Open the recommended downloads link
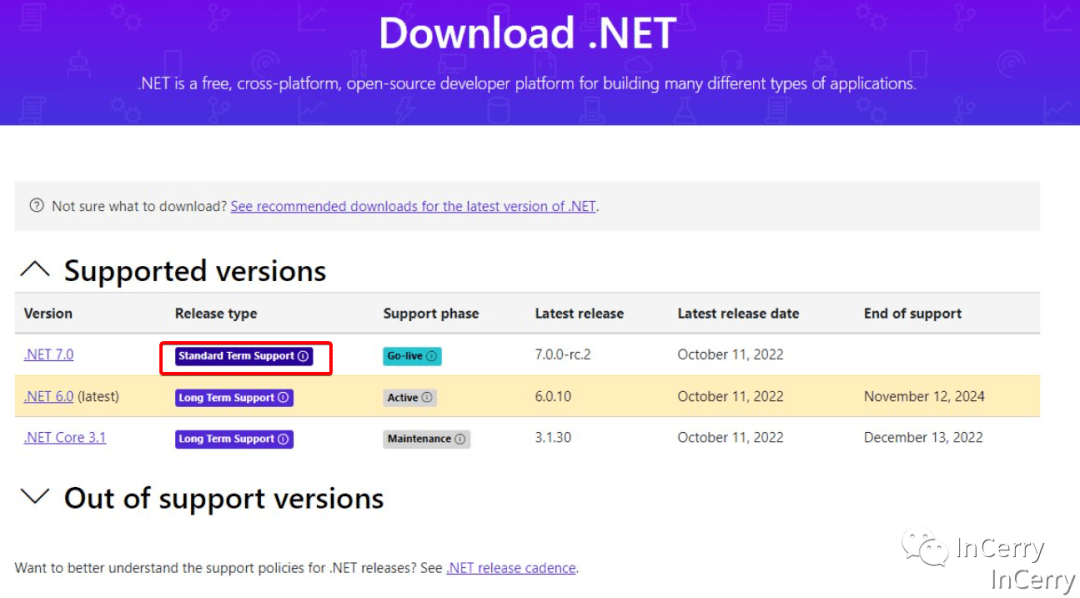Viewport: 1080px width, 598px height. (x=413, y=207)
